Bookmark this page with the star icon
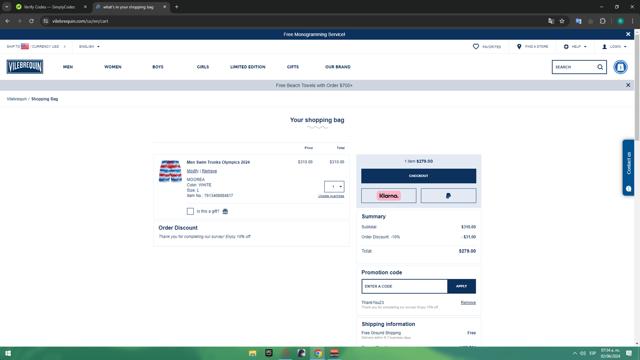The image size is (640, 360). tap(562, 21)
